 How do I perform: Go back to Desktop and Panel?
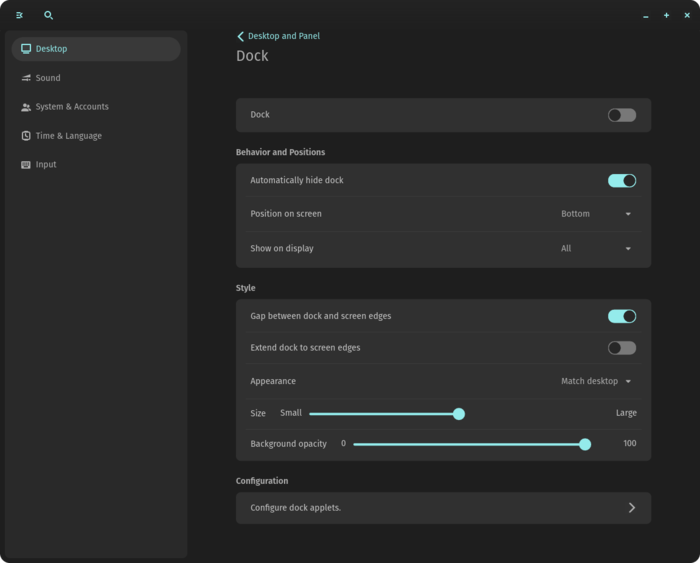(283, 36)
